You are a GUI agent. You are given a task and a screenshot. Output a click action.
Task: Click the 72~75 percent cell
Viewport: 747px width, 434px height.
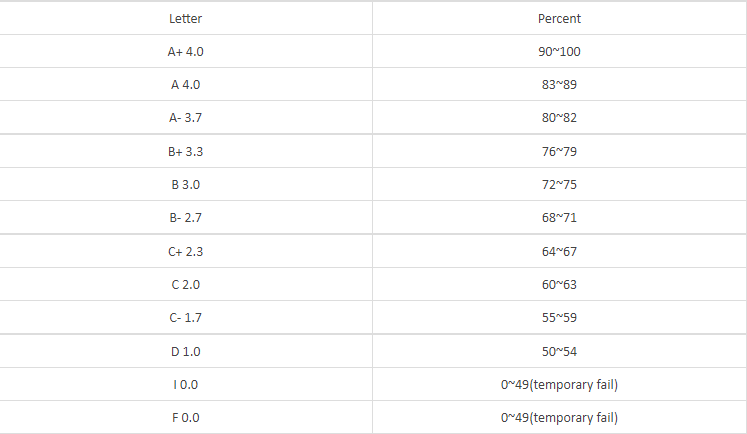(559, 185)
